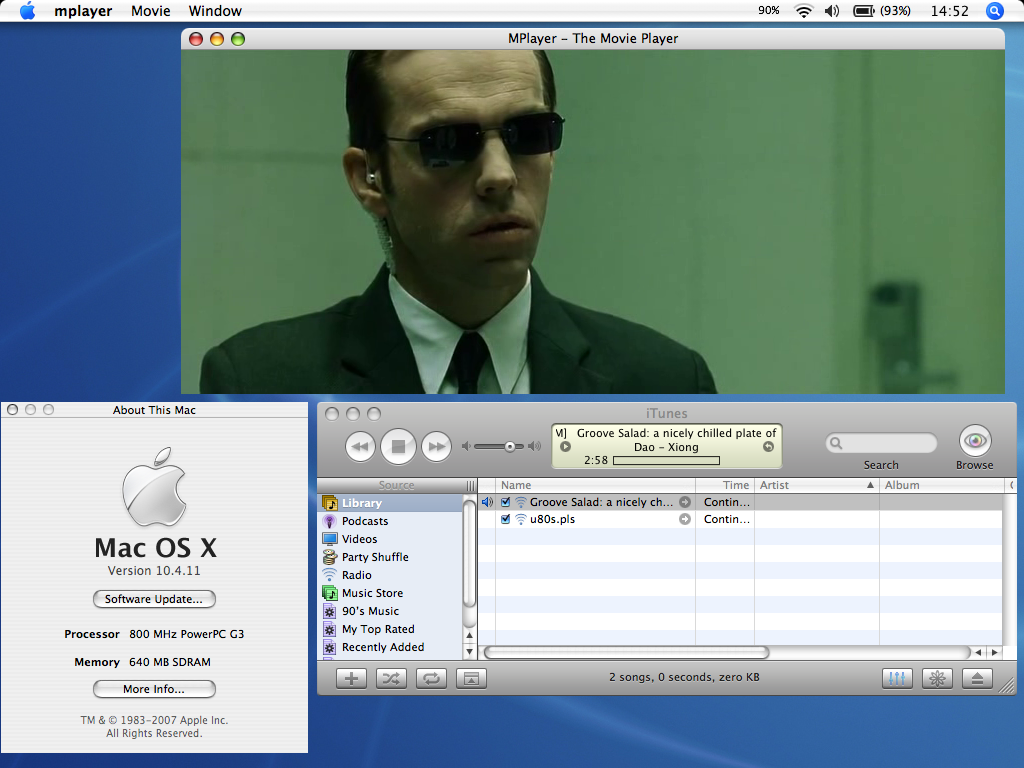The height and width of the screenshot is (768, 1024).
Task: Click the 14:52 clock in menu bar
Action: [x=950, y=11]
